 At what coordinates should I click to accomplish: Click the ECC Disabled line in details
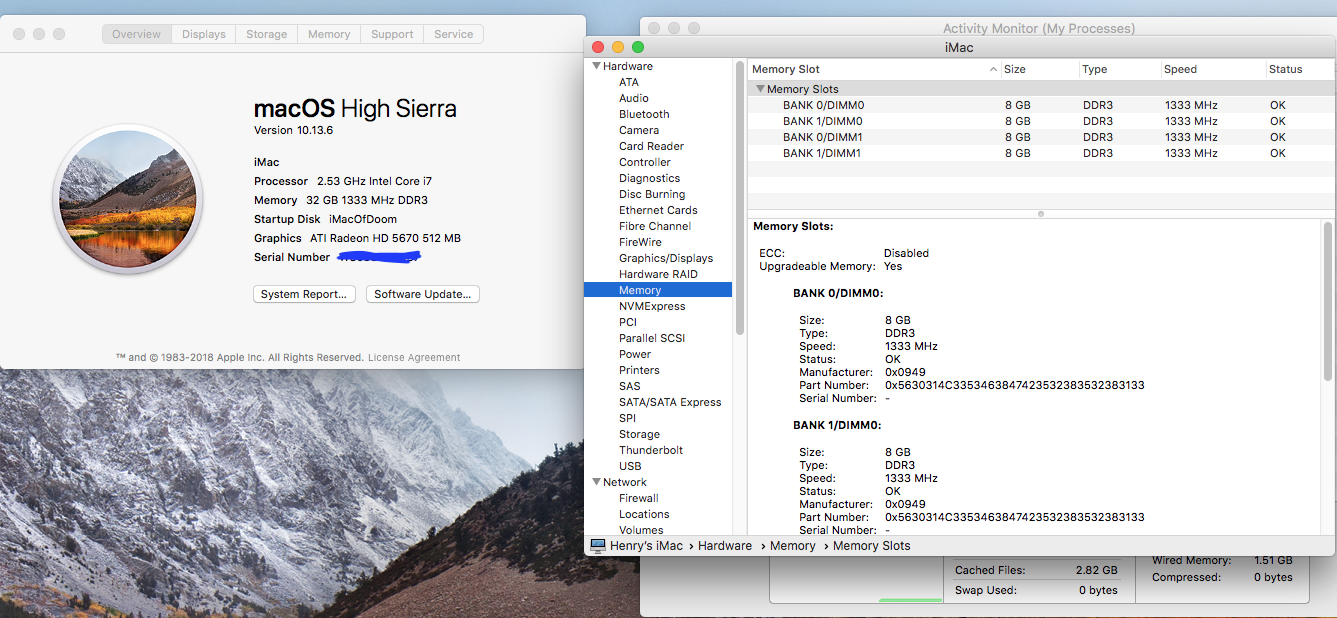(844, 253)
